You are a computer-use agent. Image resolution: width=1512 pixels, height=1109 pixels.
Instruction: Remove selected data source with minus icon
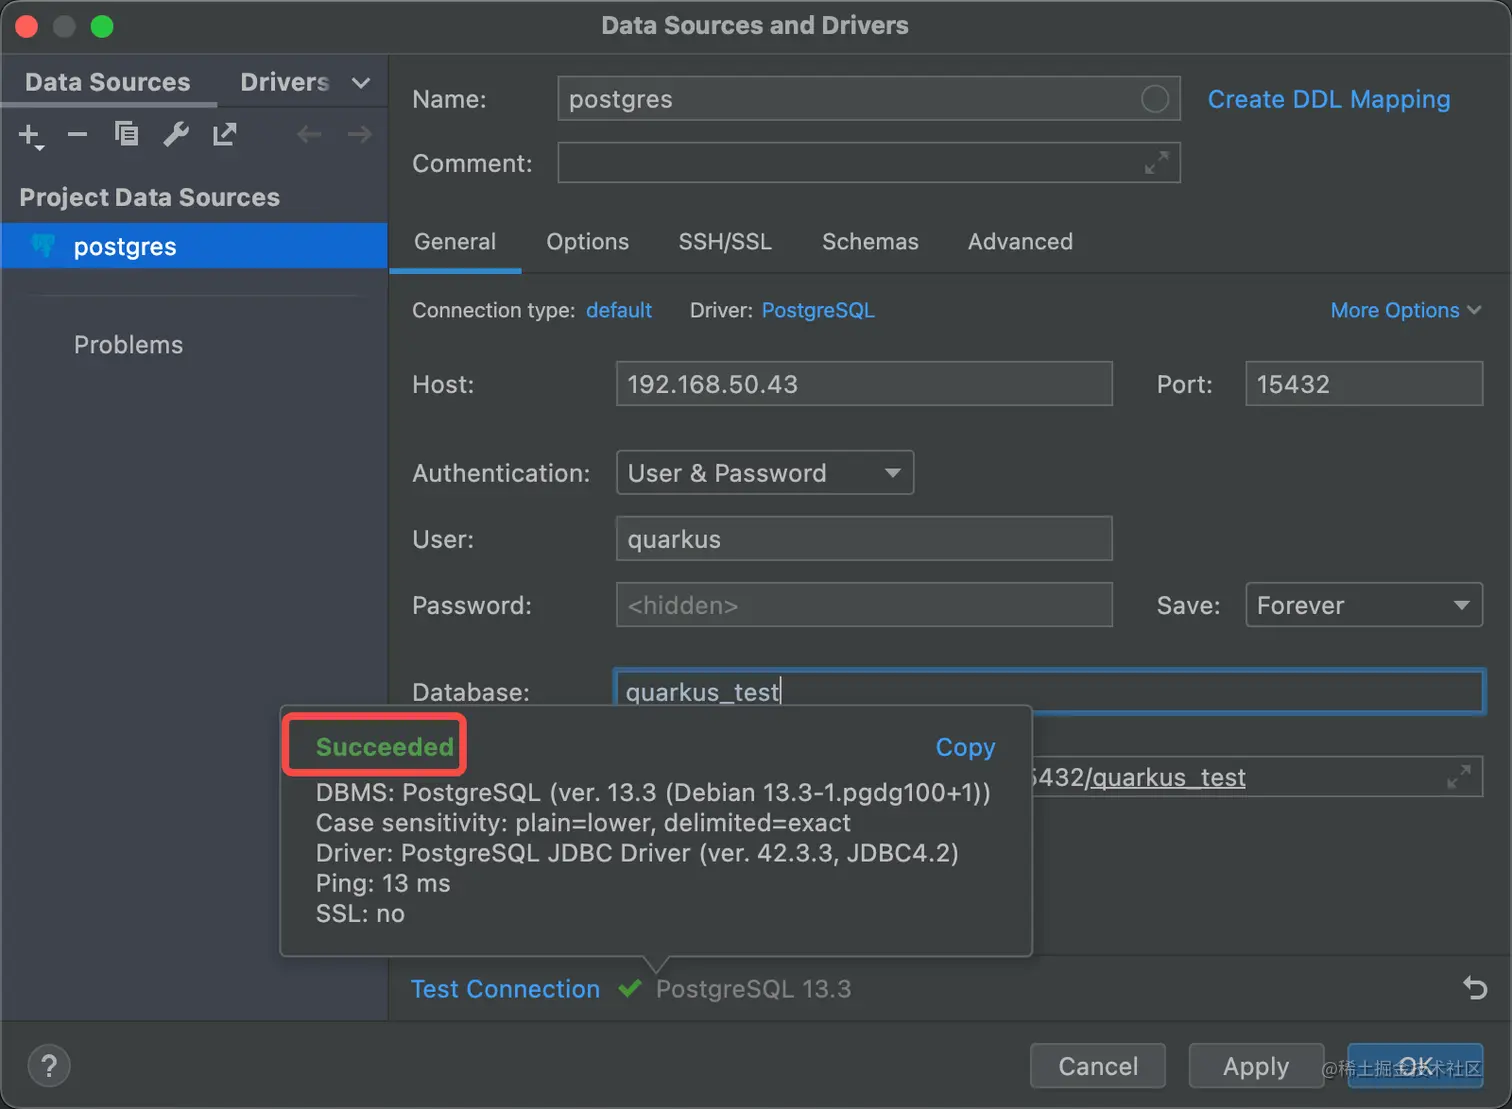point(77,134)
